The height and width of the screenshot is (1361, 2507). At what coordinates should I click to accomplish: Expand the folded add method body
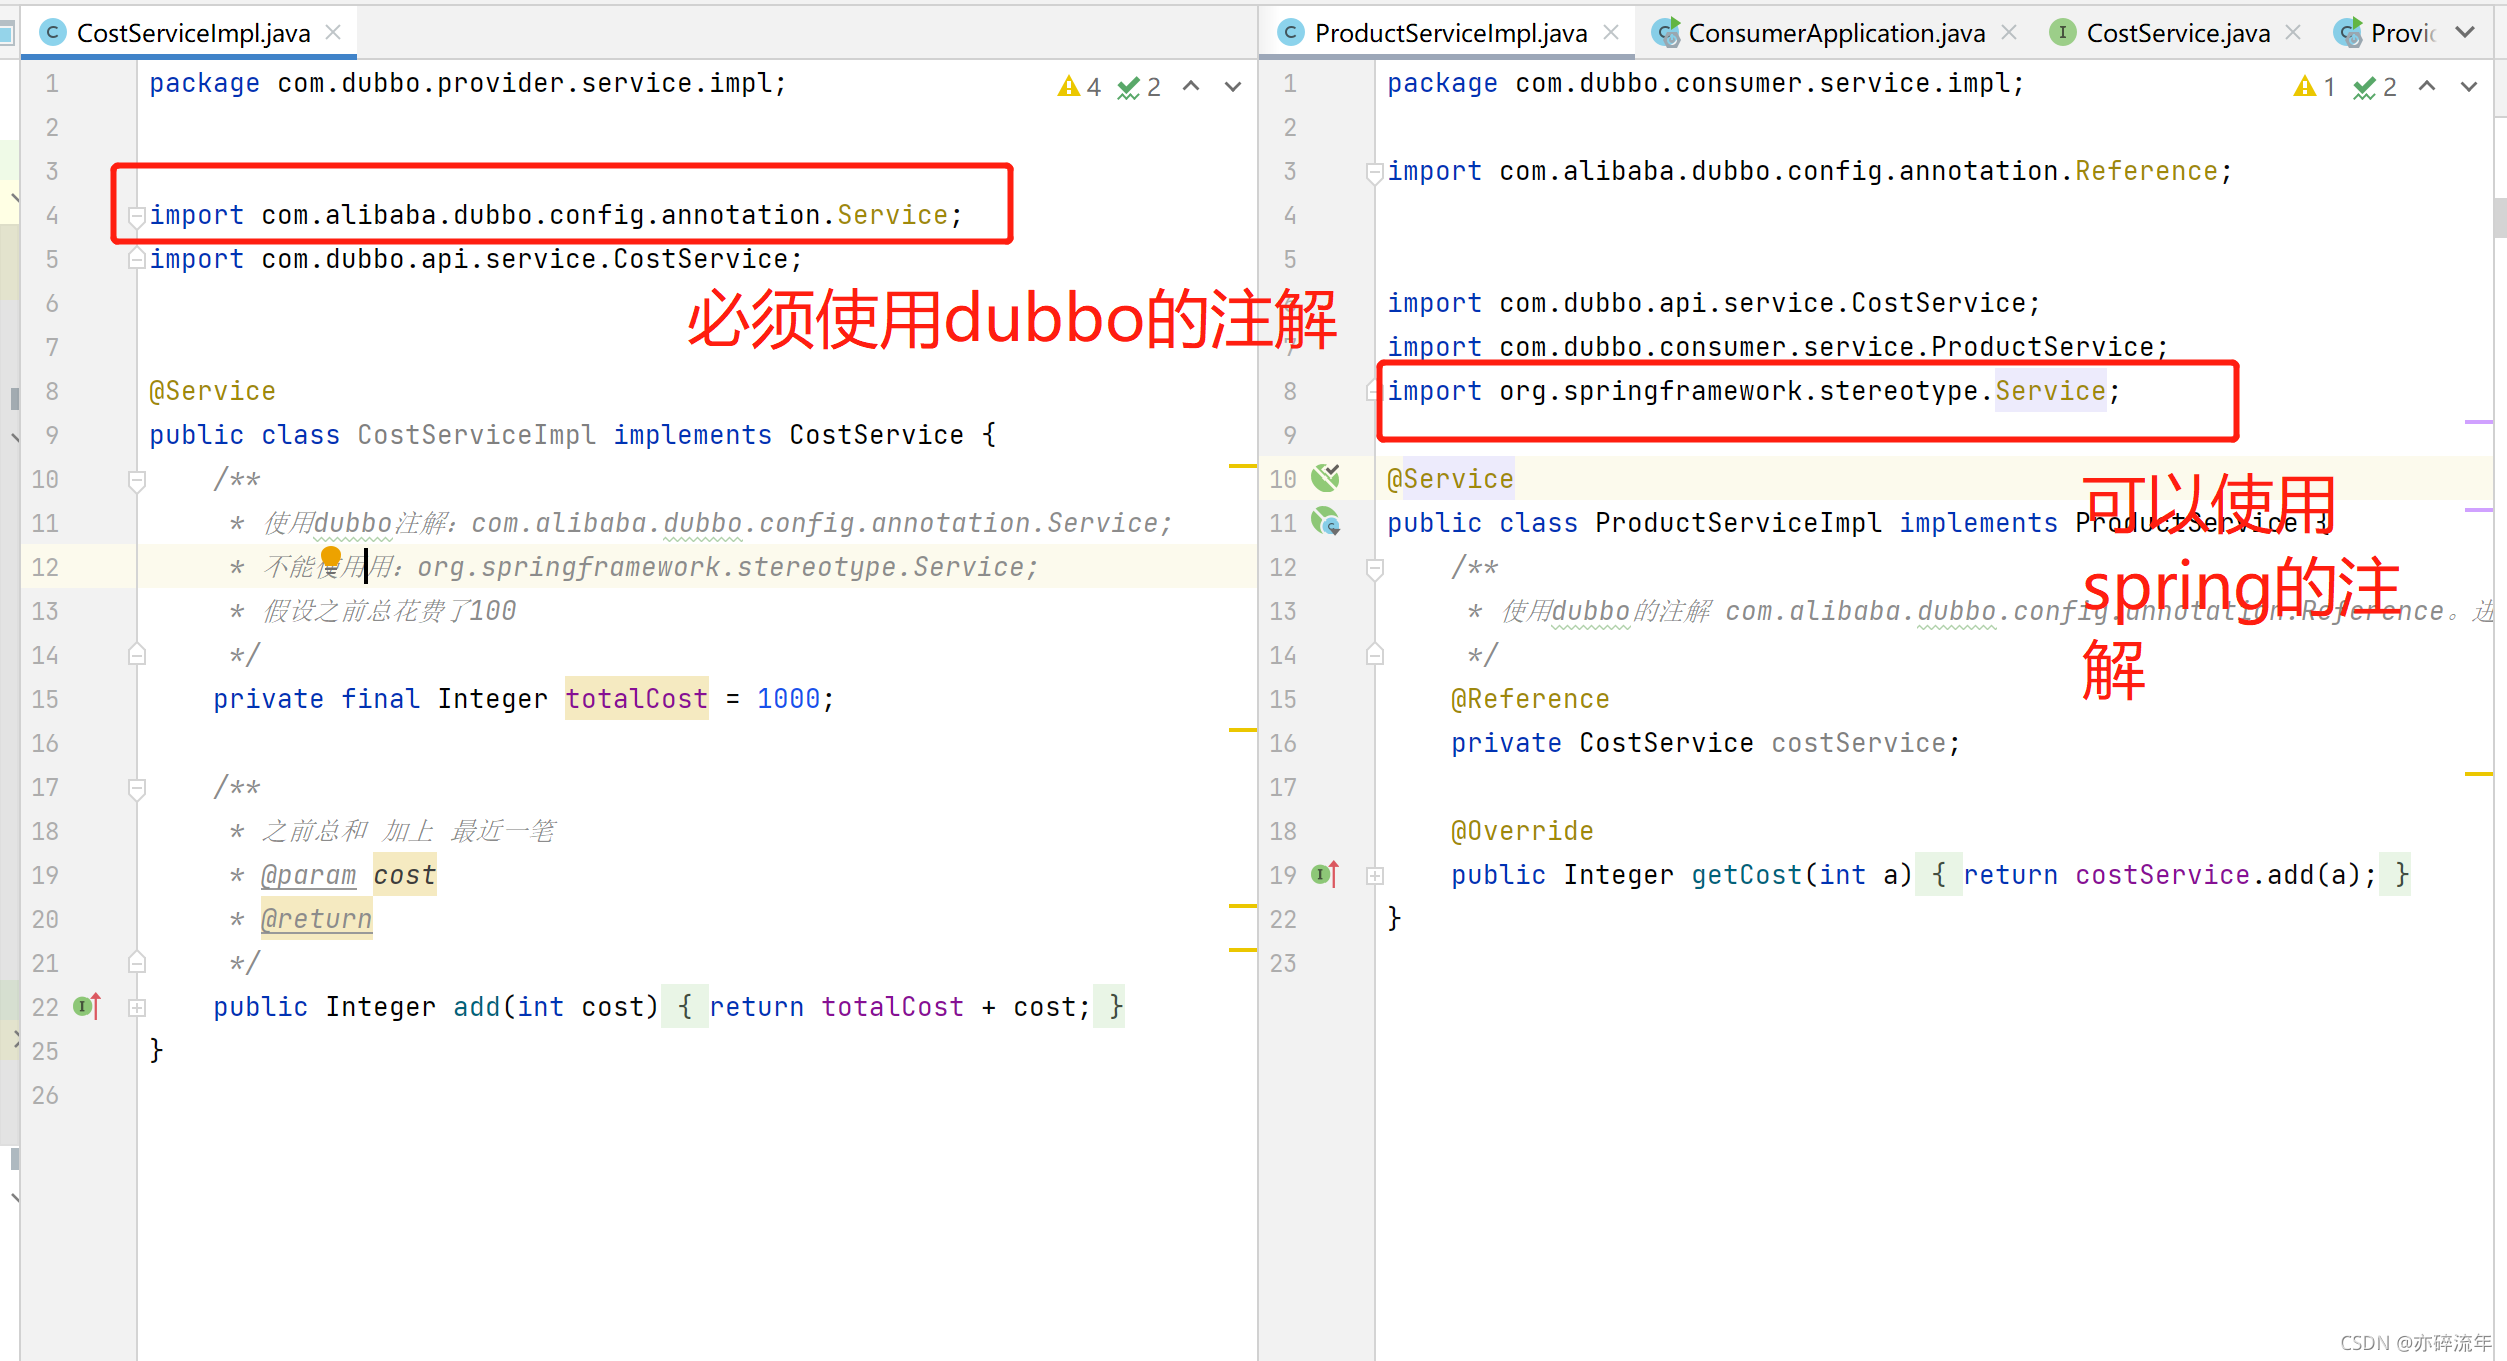coord(138,1007)
